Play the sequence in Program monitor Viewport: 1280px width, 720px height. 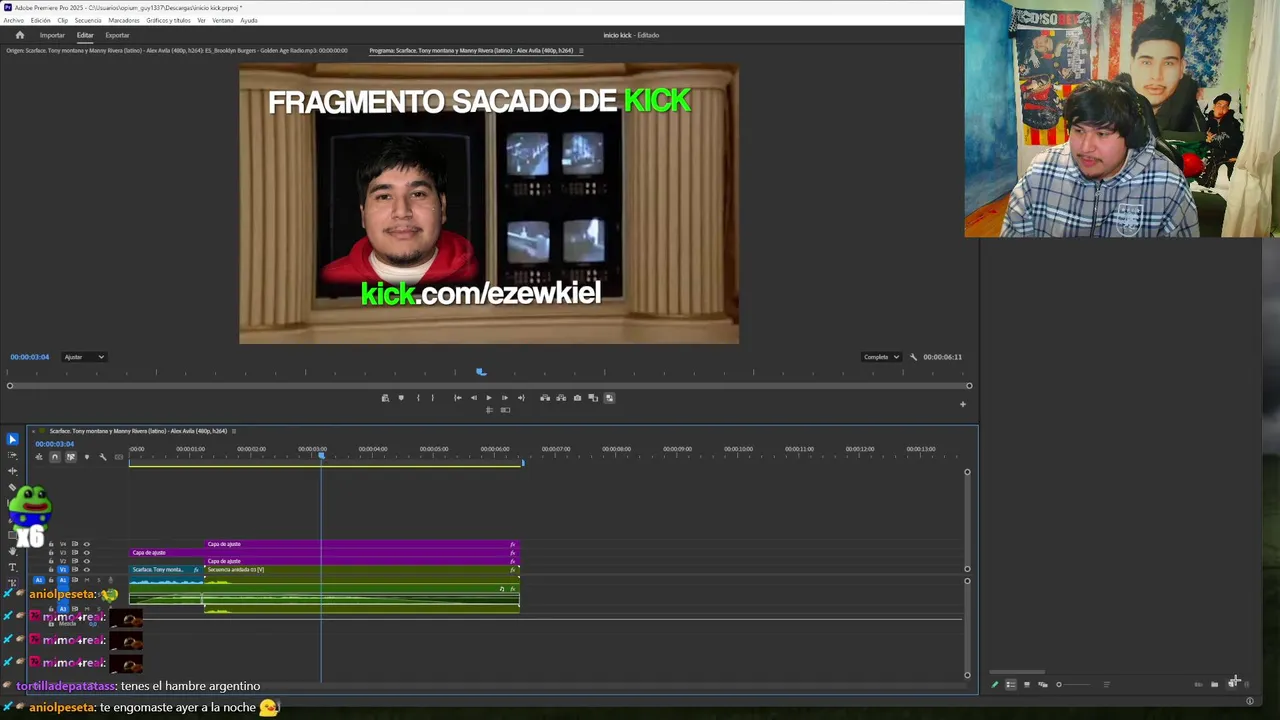[x=489, y=398]
